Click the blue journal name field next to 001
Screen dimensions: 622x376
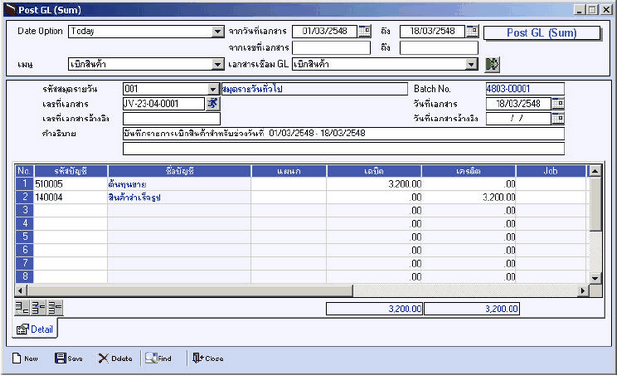[x=314, y=89]
